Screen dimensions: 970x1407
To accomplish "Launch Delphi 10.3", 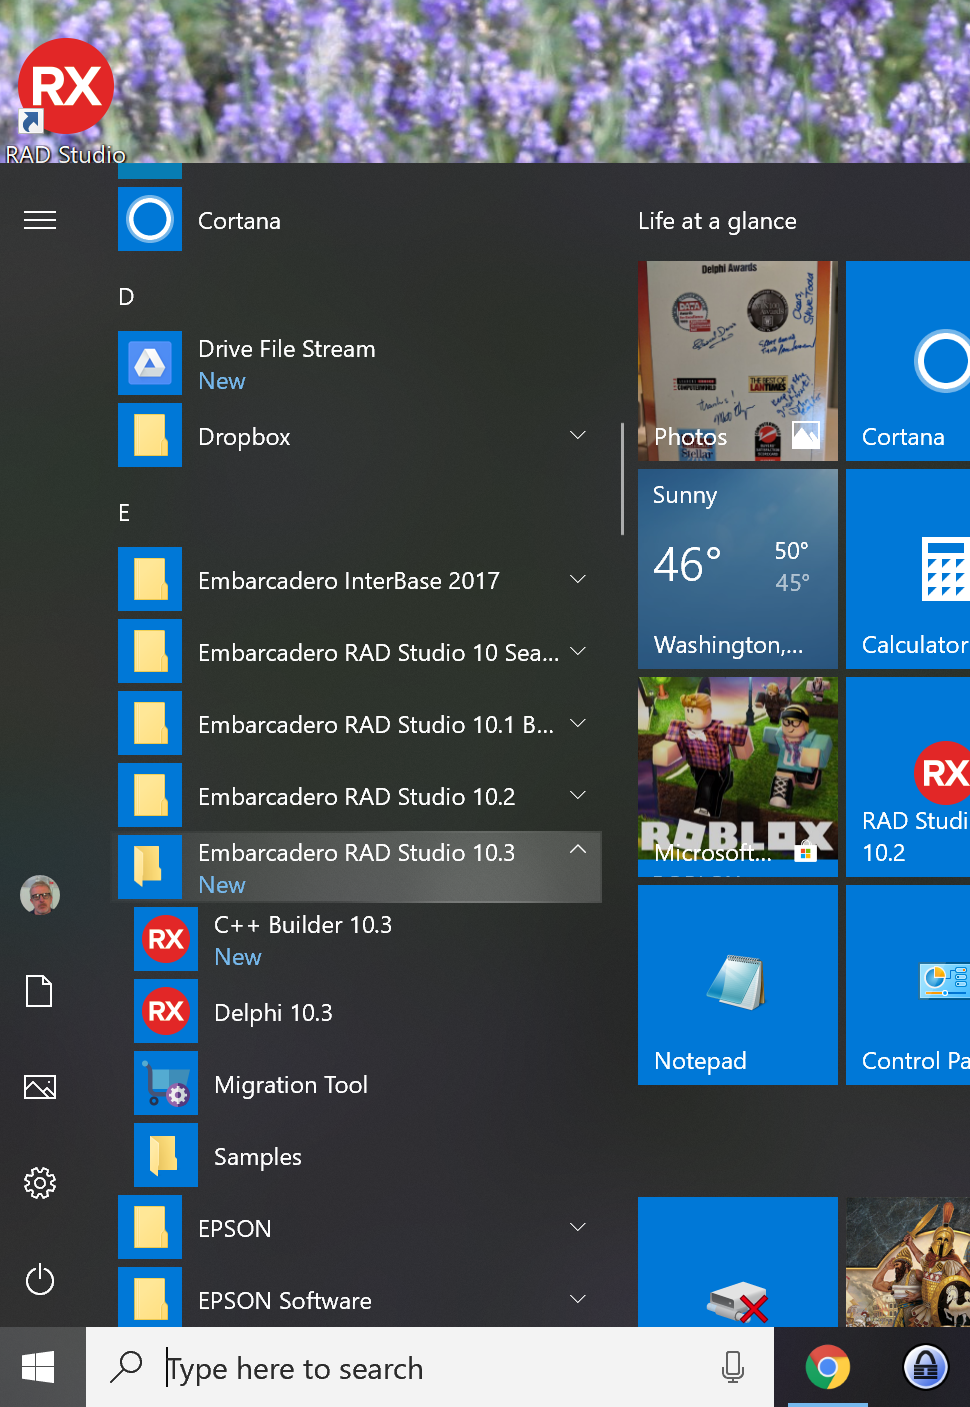I will (x=273, y=1012).
